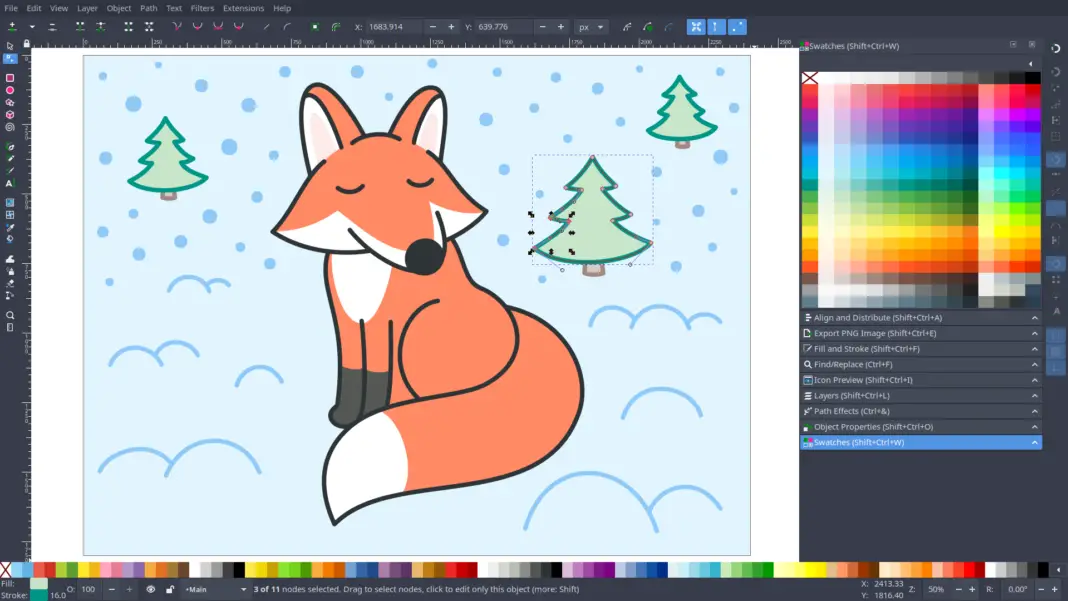Viewport: 1068px width, 601px height.
Task: Select the Node editing tool
Action: coord(8,58)
